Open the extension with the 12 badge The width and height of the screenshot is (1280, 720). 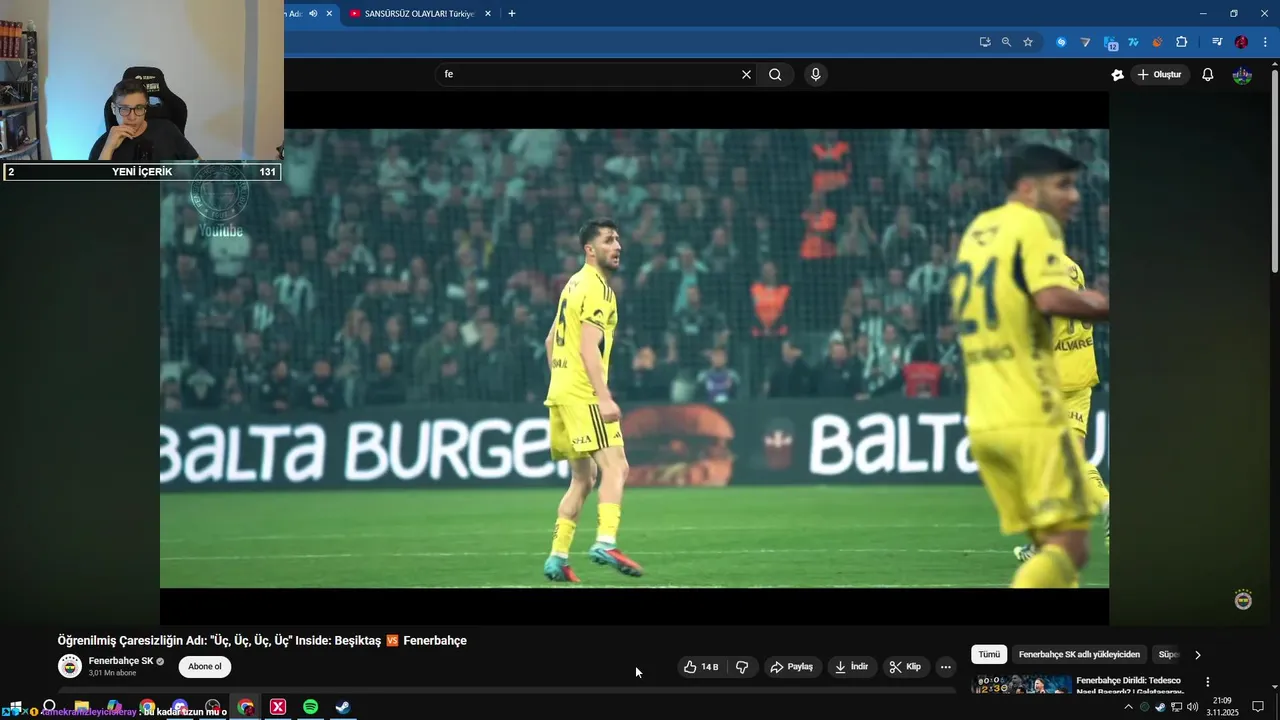pos(1110,43)
